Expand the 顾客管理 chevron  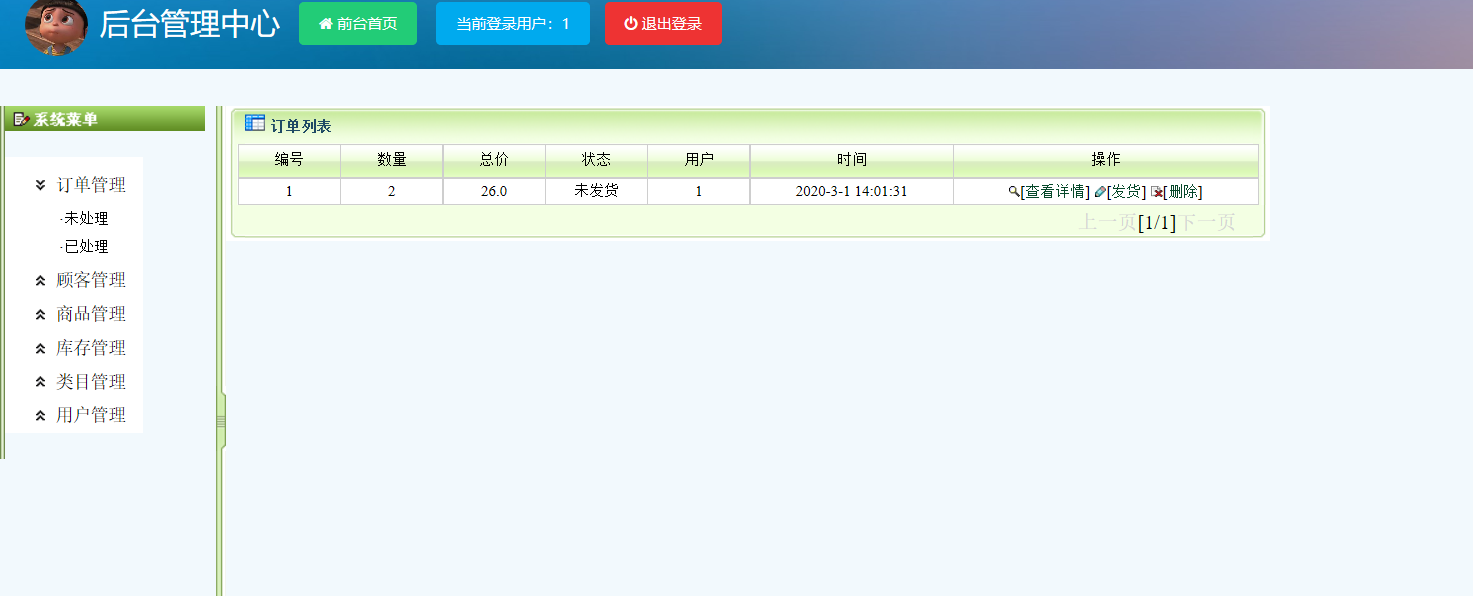(x=40, y=281)
